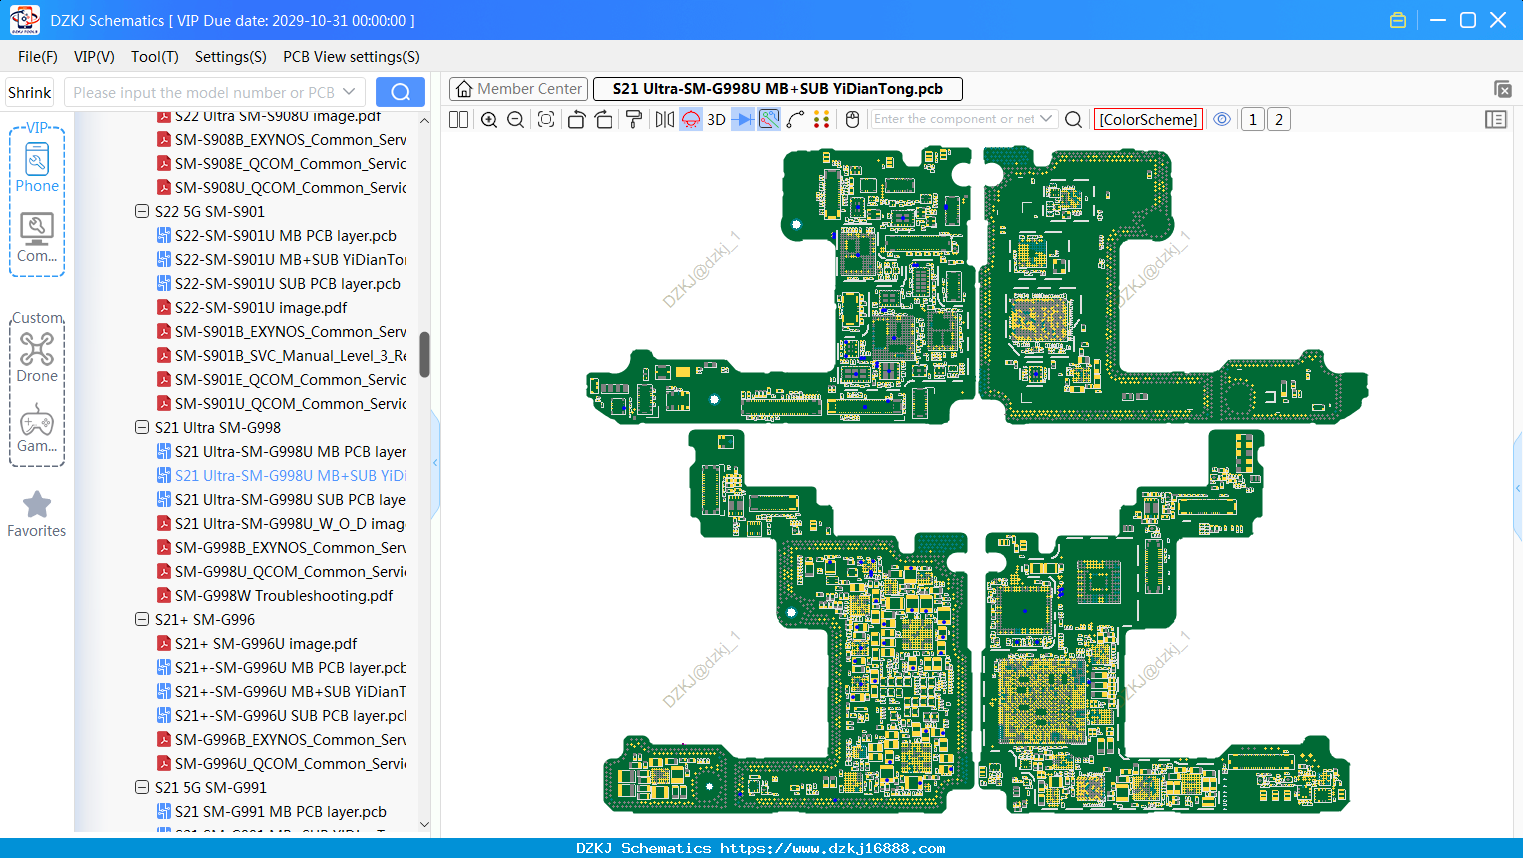1523x858 pixels.
Task: Open the Phone category in sidebar
Action: click(x=37, y=167)
